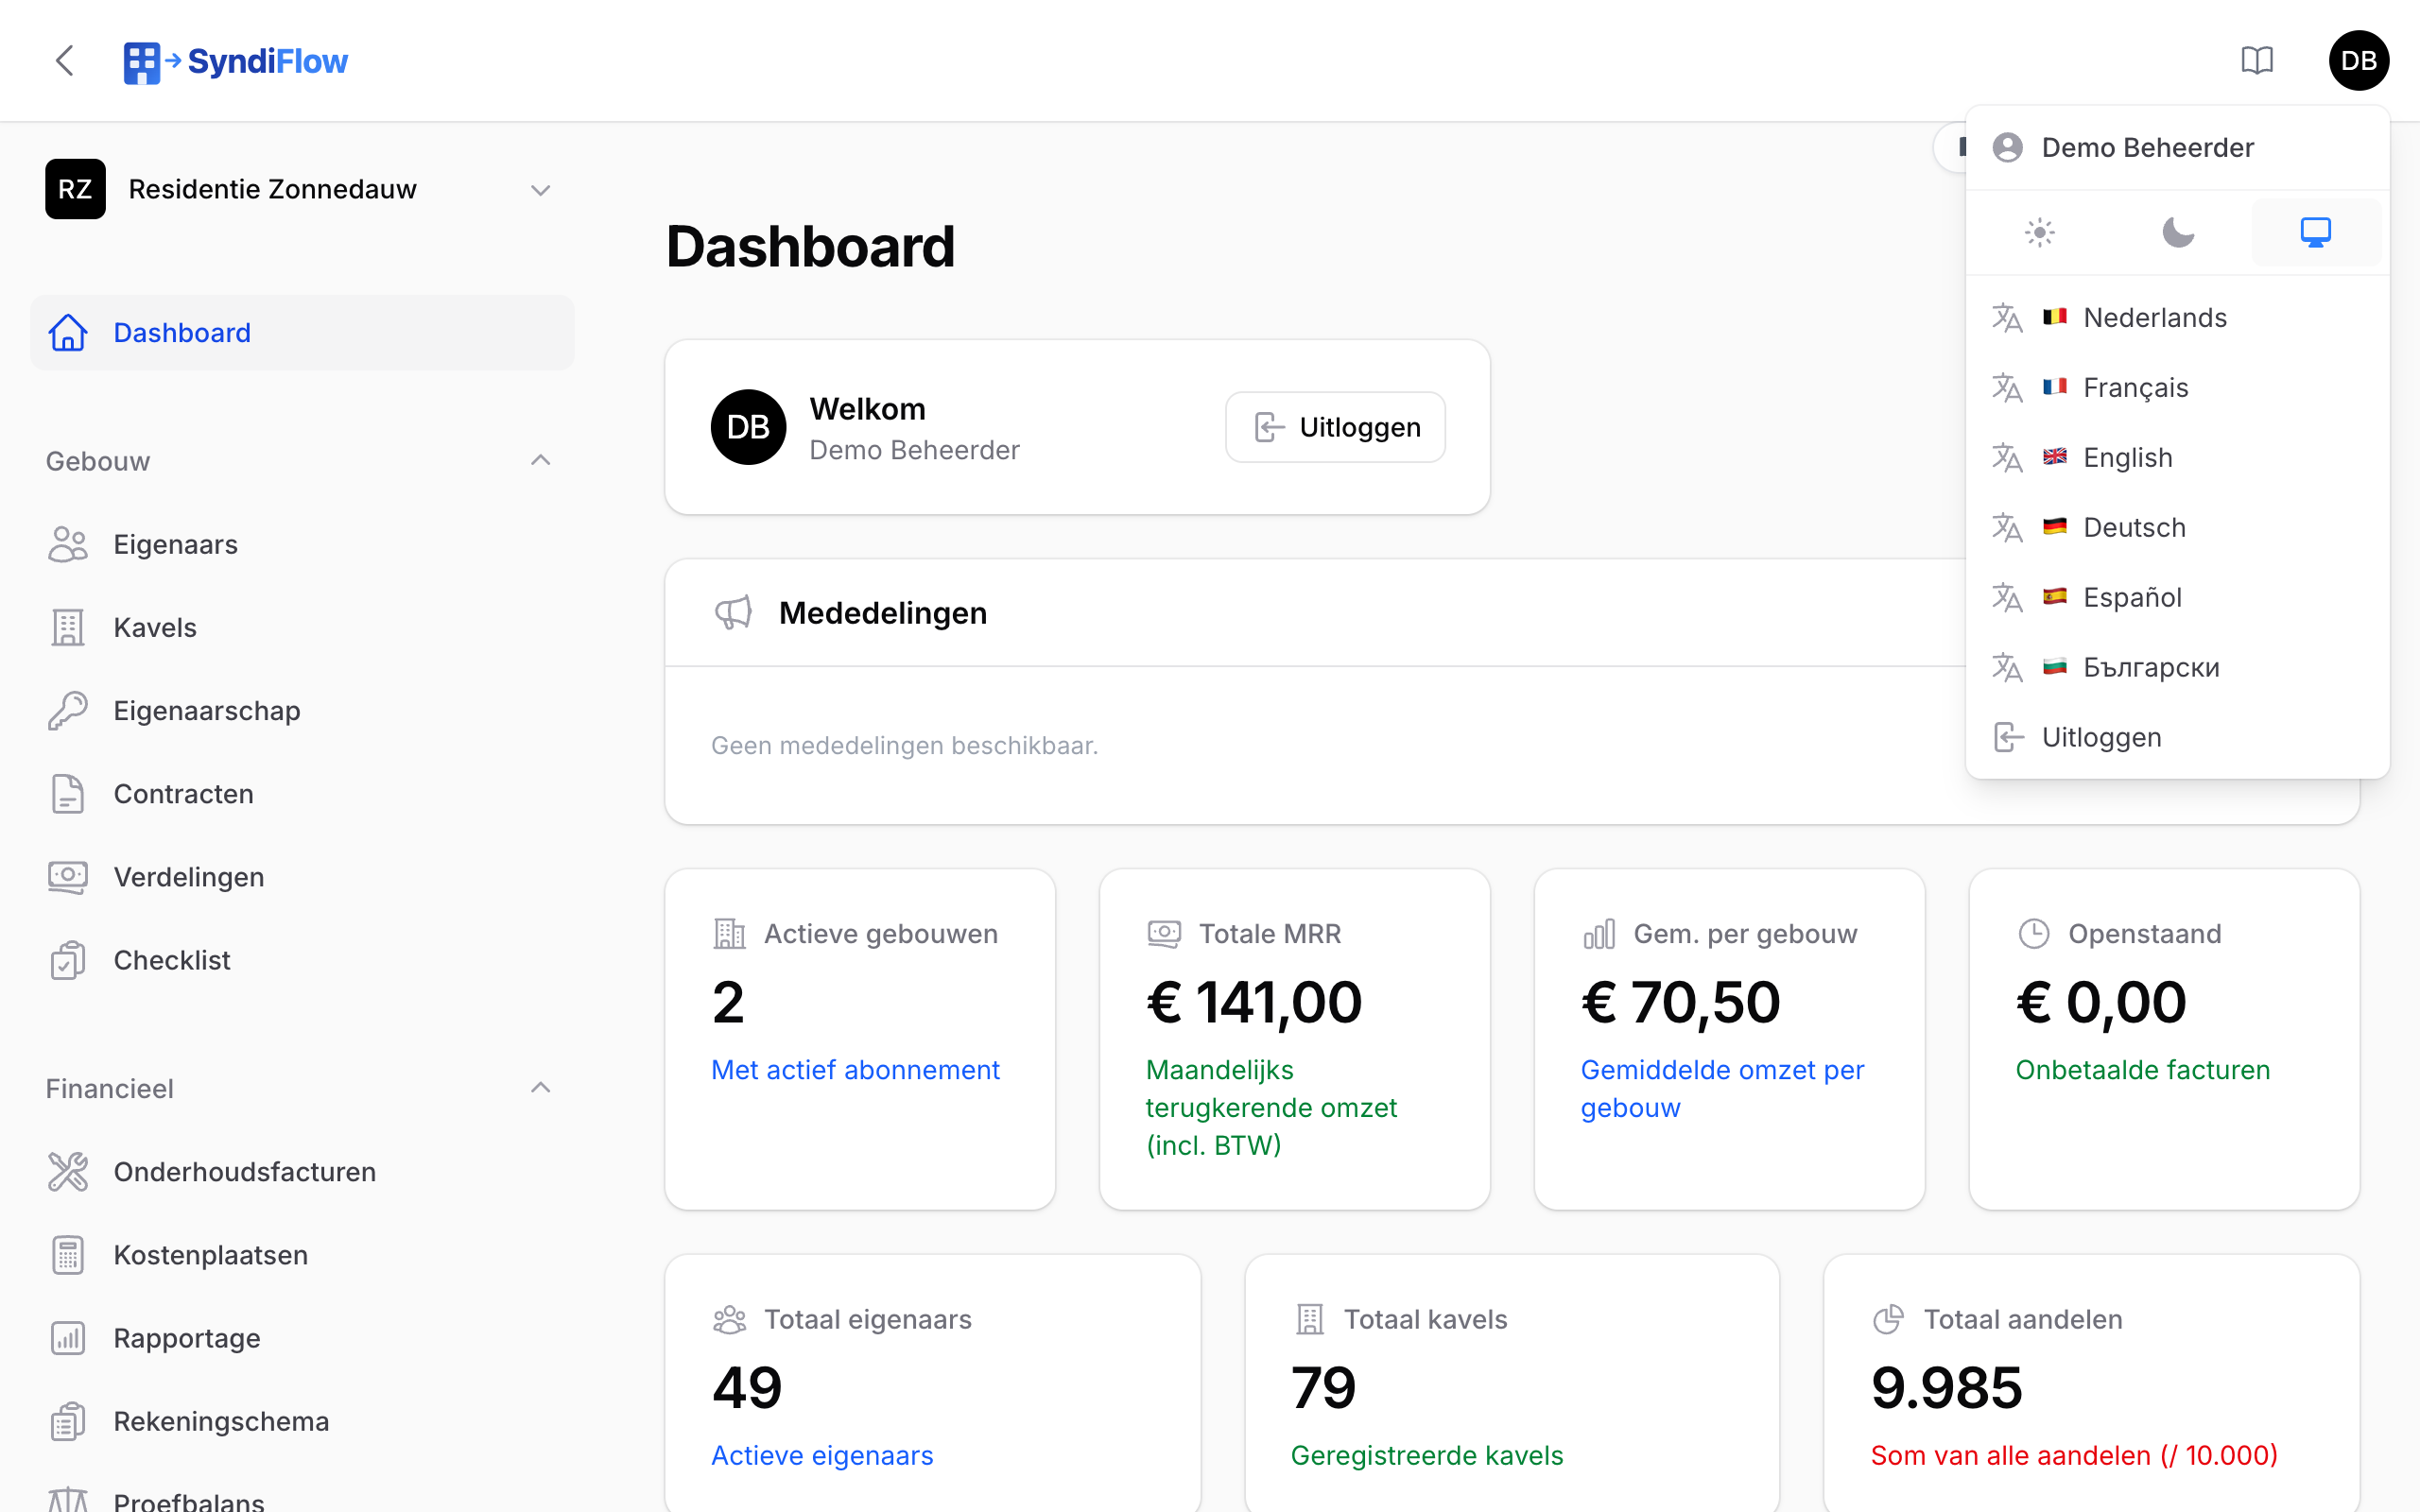Image resolution: width=2420 pixels, height=1512 pixels.
Task: Collapse the Gebouw sidebar section
Action: coord(301,461)
